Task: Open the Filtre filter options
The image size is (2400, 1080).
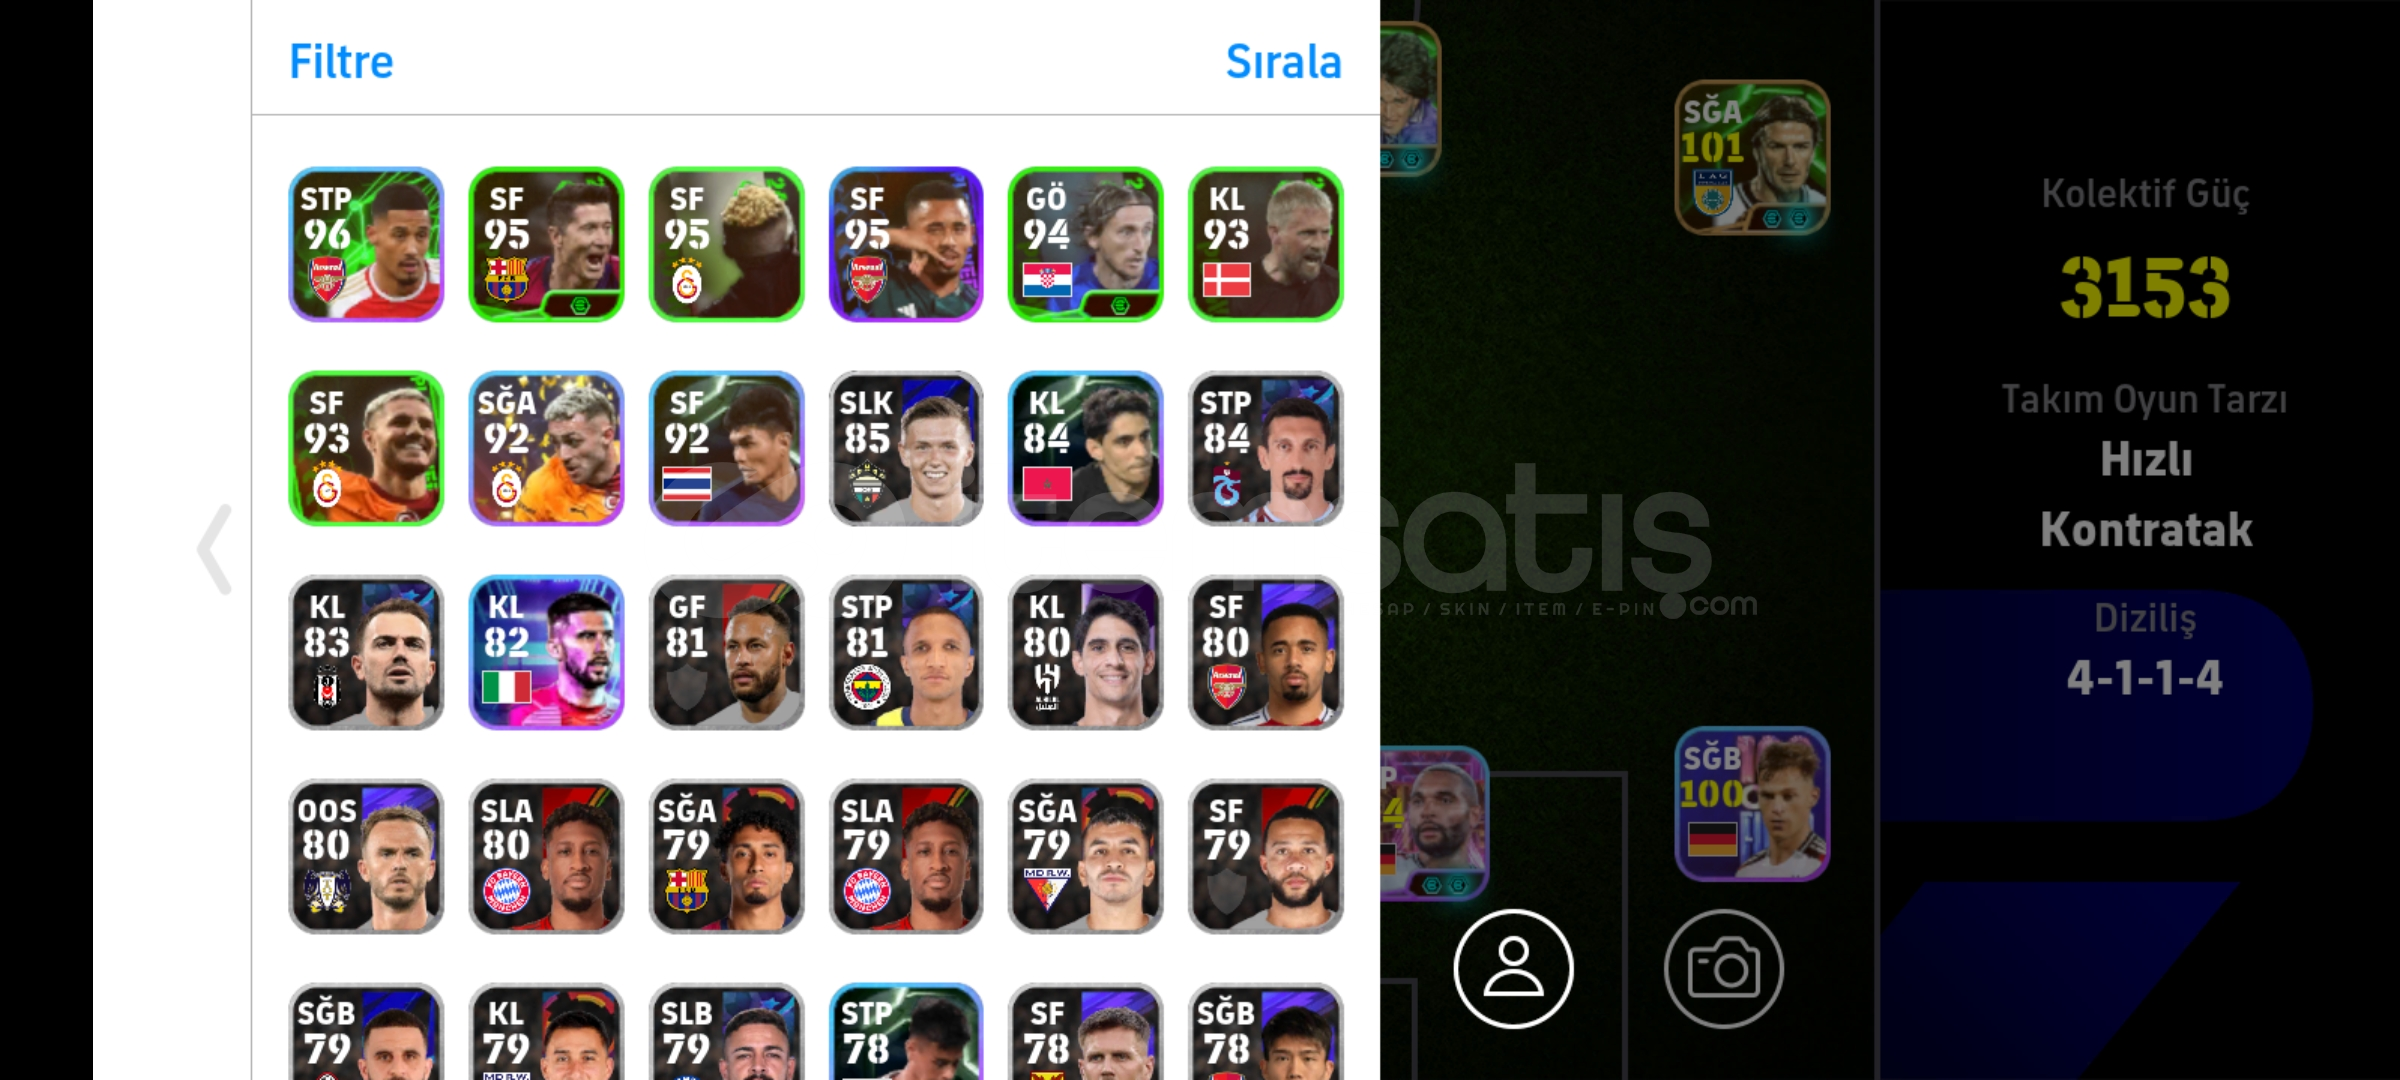Action: click(341, 61)
